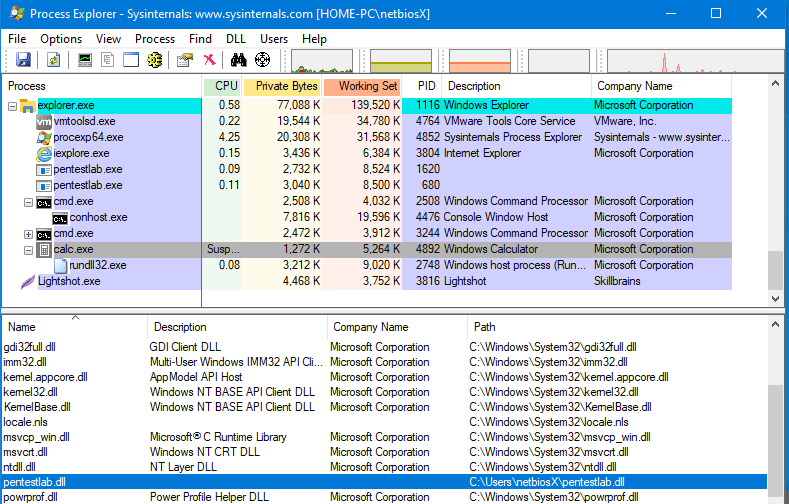
Task: Collapse the calc.exe process node
Action: [28, 249]
